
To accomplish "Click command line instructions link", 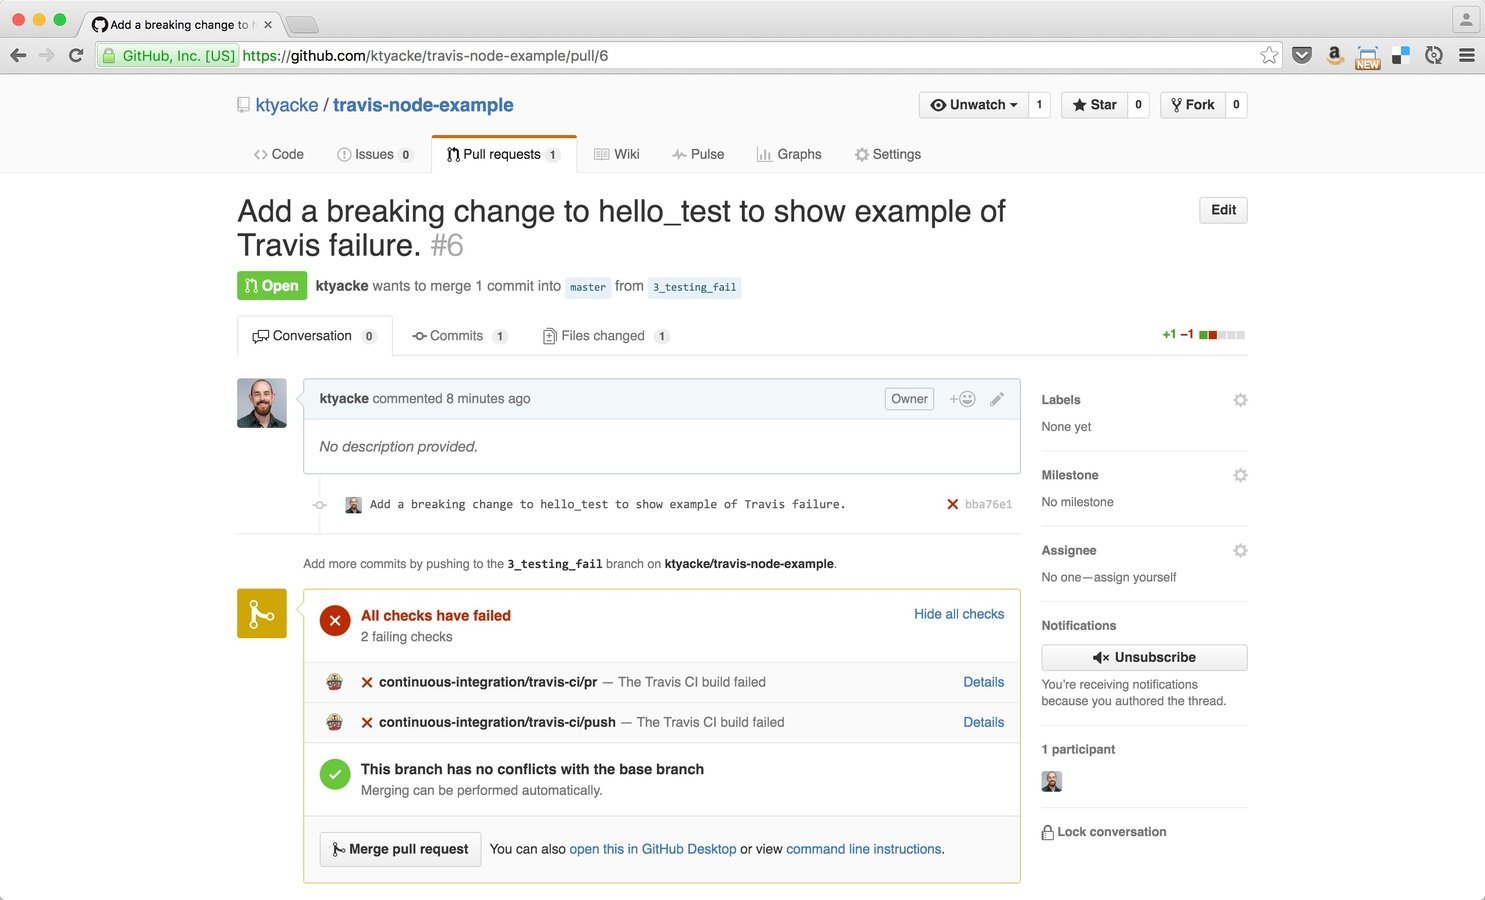I will (x=864, y=849).
